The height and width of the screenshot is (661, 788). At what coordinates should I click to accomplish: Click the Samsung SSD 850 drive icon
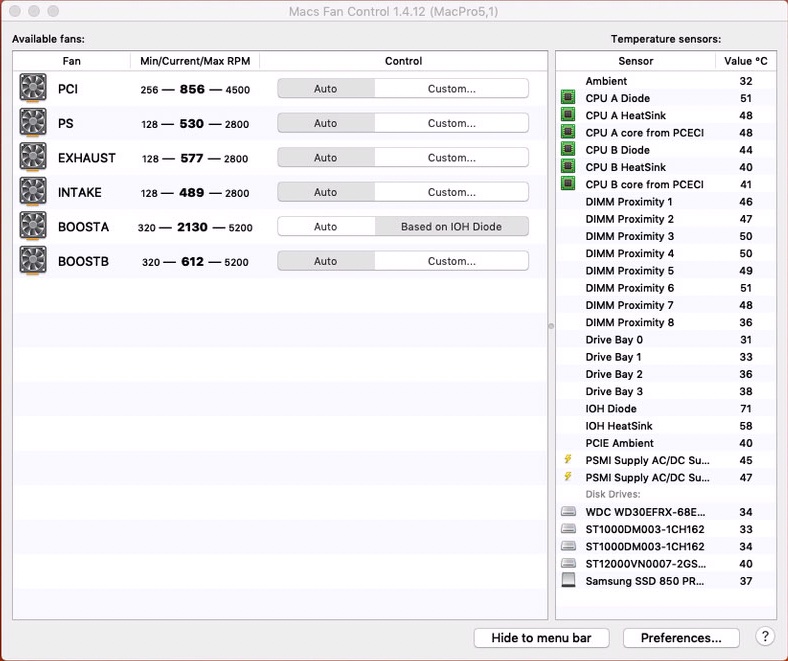click(x=568, y=580)
